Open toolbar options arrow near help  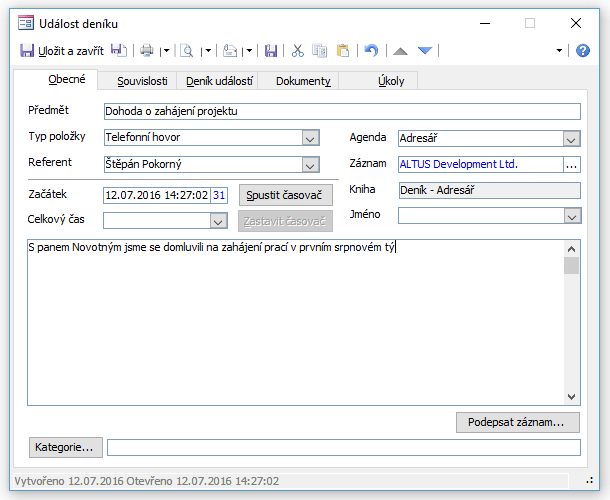[x=559, y=51]
